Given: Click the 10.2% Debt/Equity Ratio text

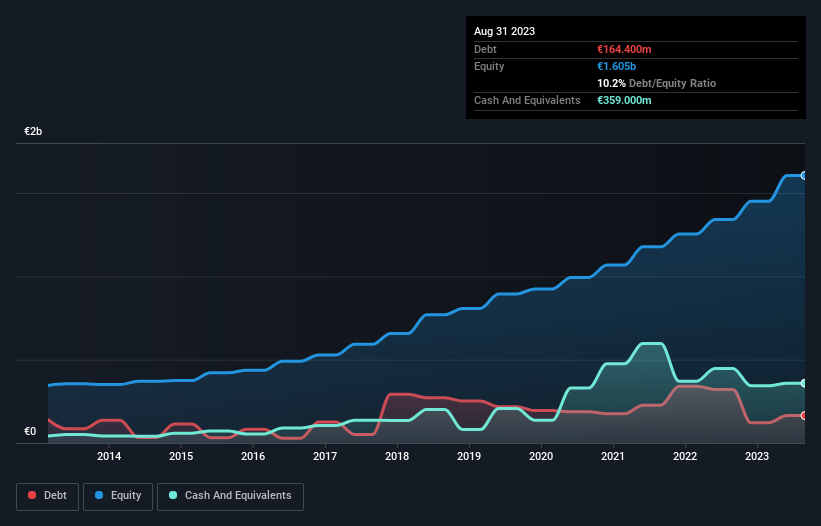Looking at the screenshot, I should (656, 83).
